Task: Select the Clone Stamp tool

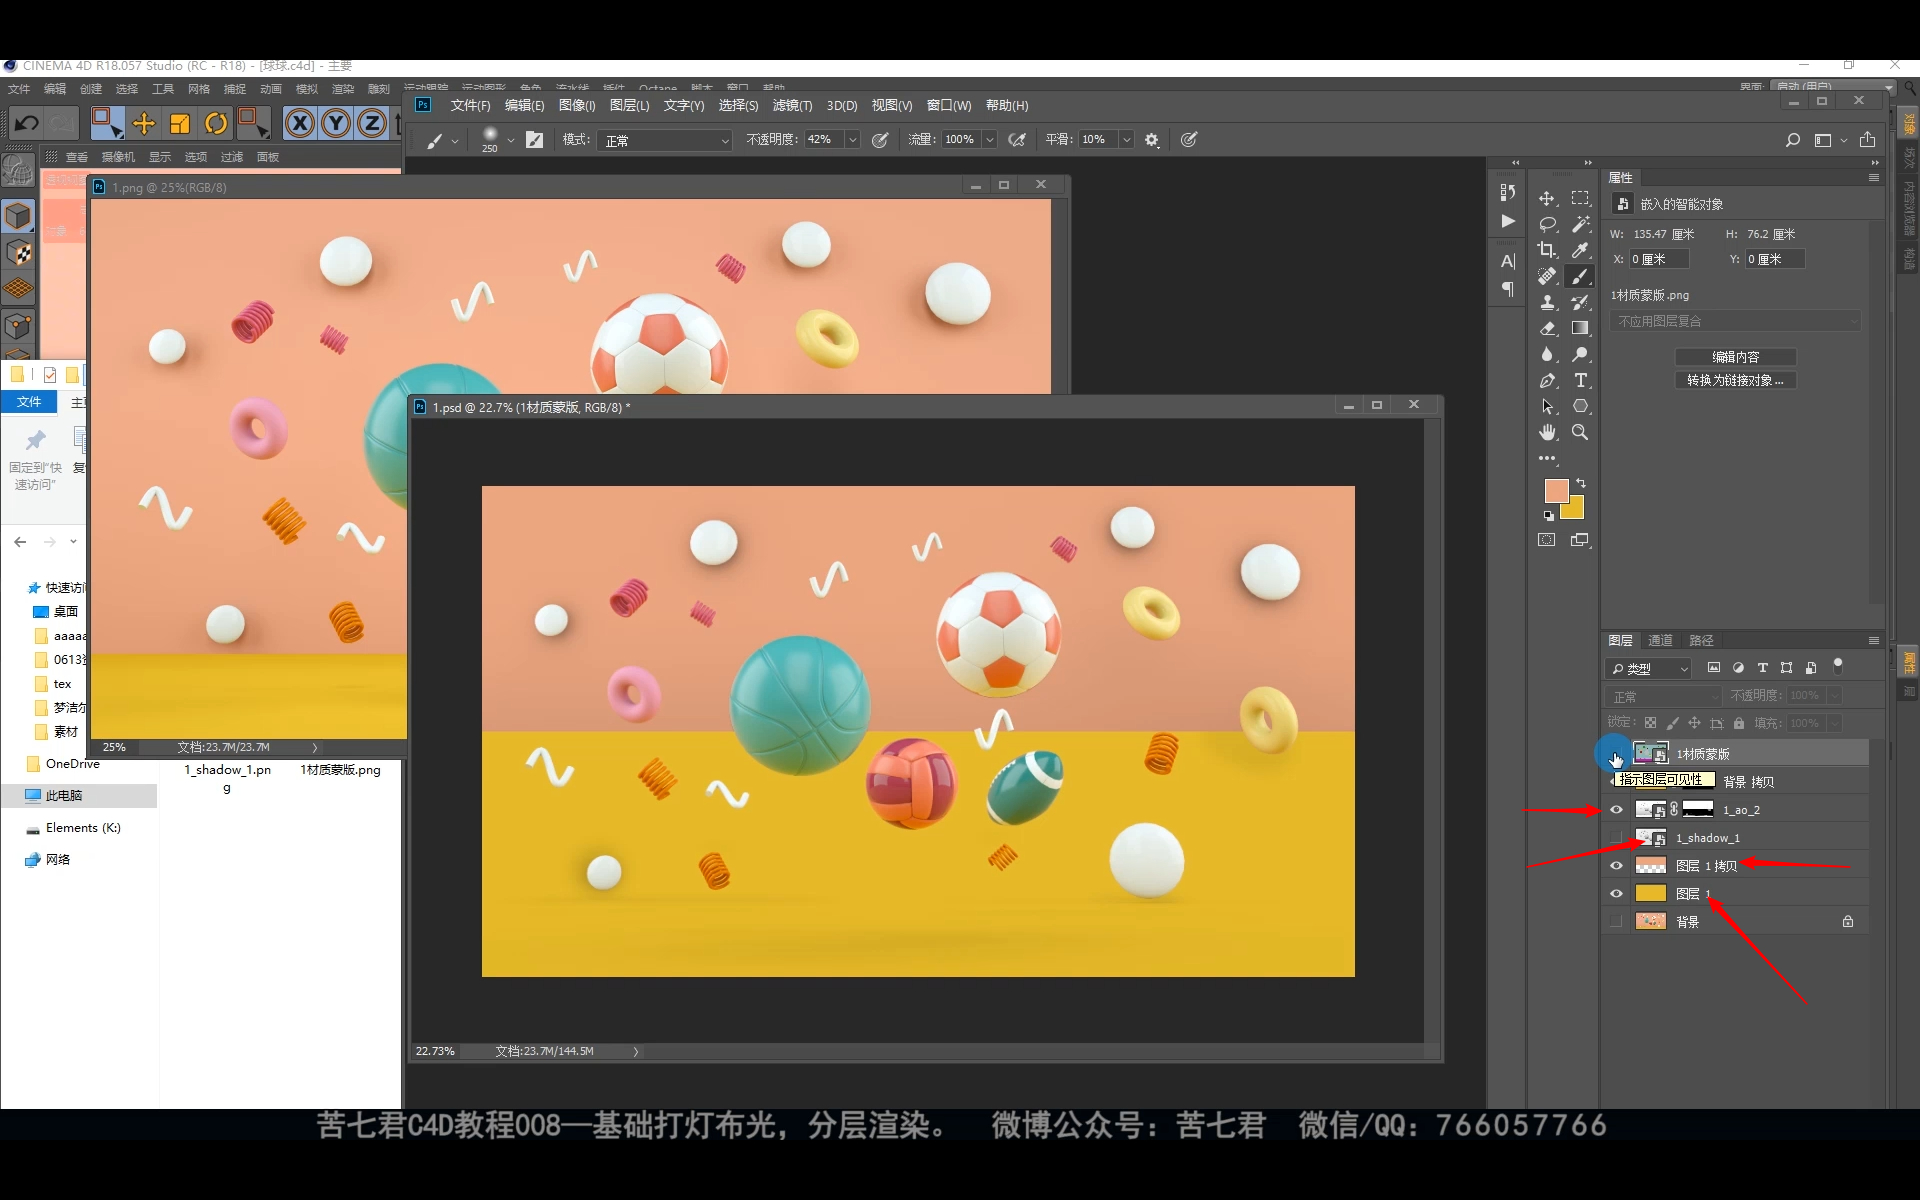Action: point(1547,302)
